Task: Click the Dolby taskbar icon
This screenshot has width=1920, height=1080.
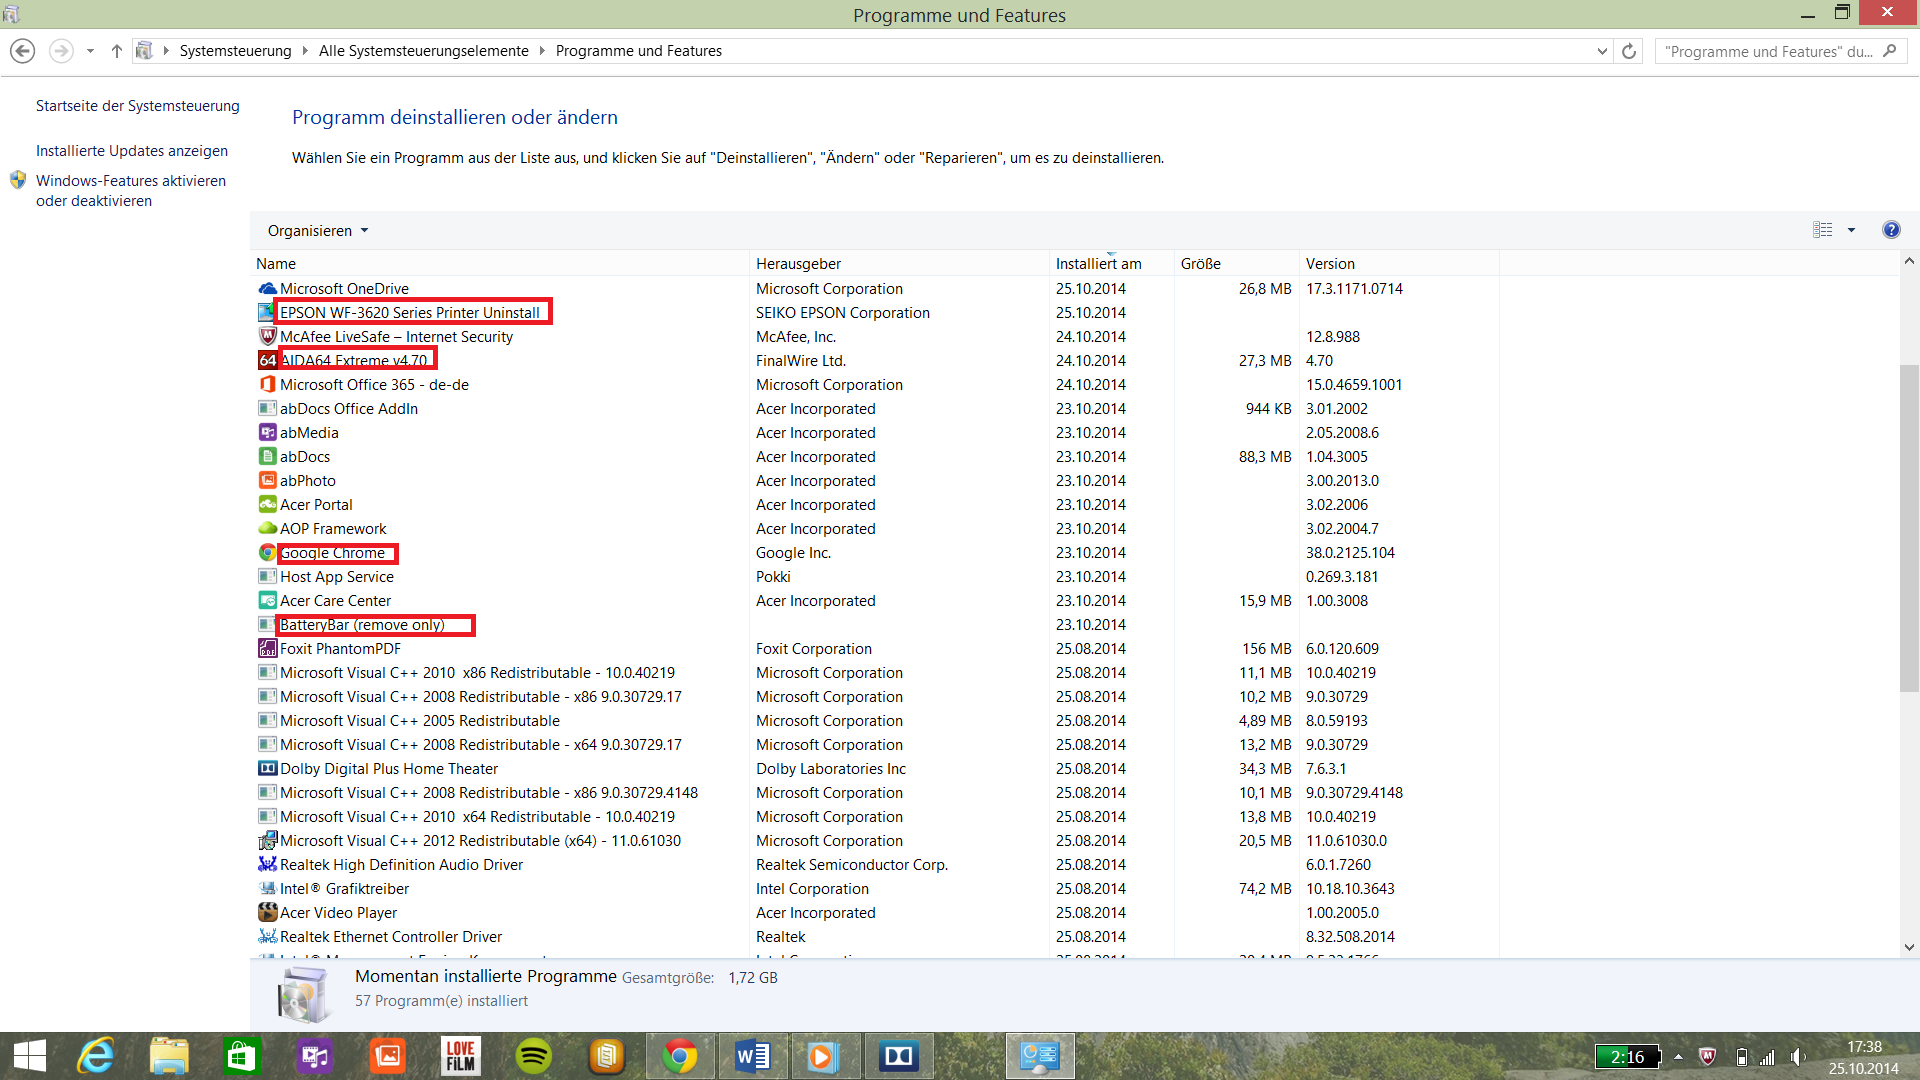Action: coord(898,1056)
